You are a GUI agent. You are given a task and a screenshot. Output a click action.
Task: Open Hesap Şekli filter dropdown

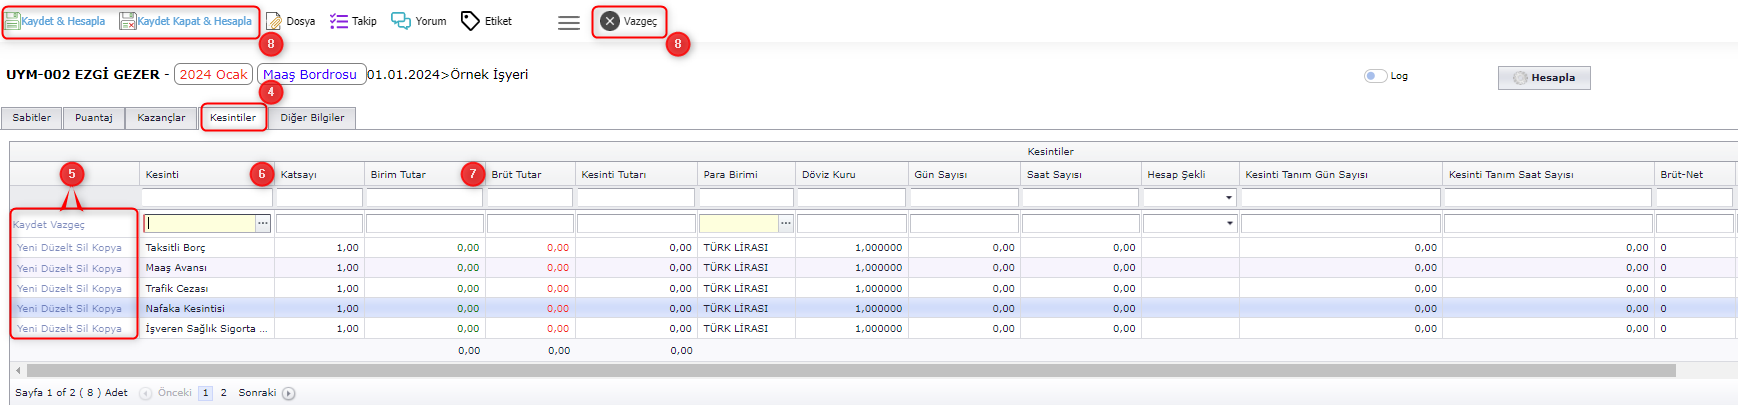point(1229,198)
